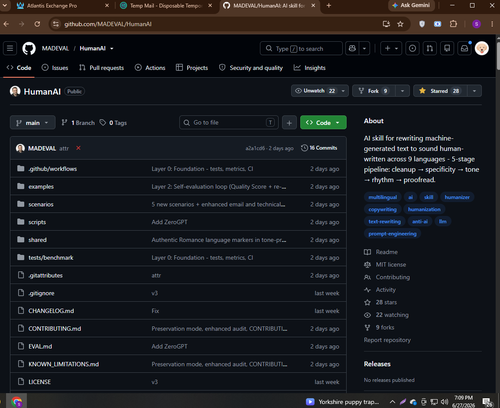This screenshot has width=500, height=408.
Task: Open the 1 Branch link
Action: [x=78, y=123]
